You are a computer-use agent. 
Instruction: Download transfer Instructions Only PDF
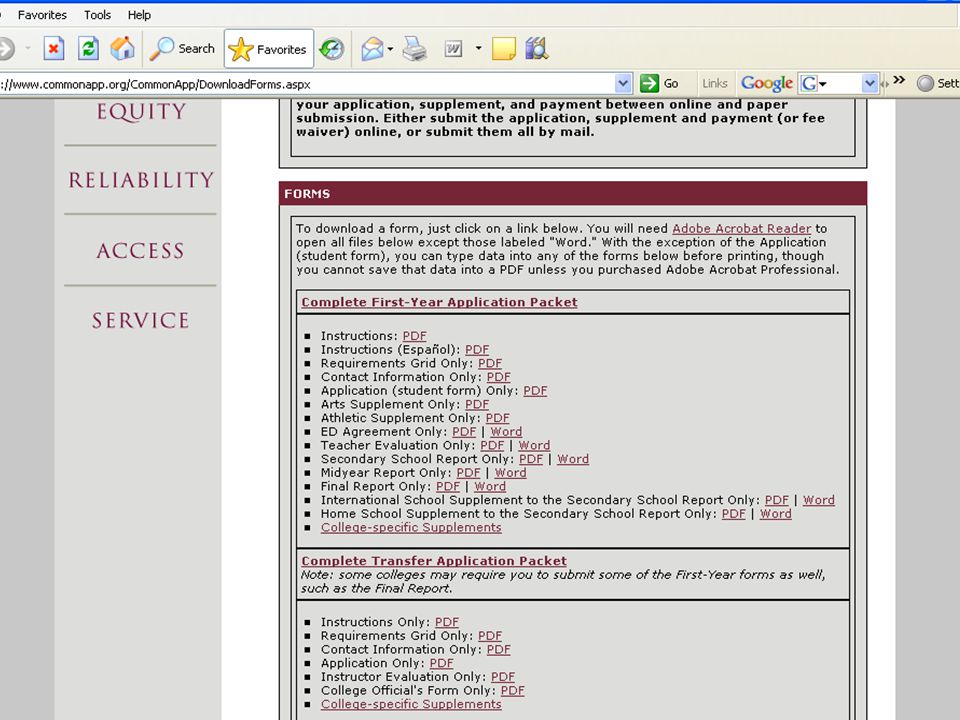coord(447,622)
